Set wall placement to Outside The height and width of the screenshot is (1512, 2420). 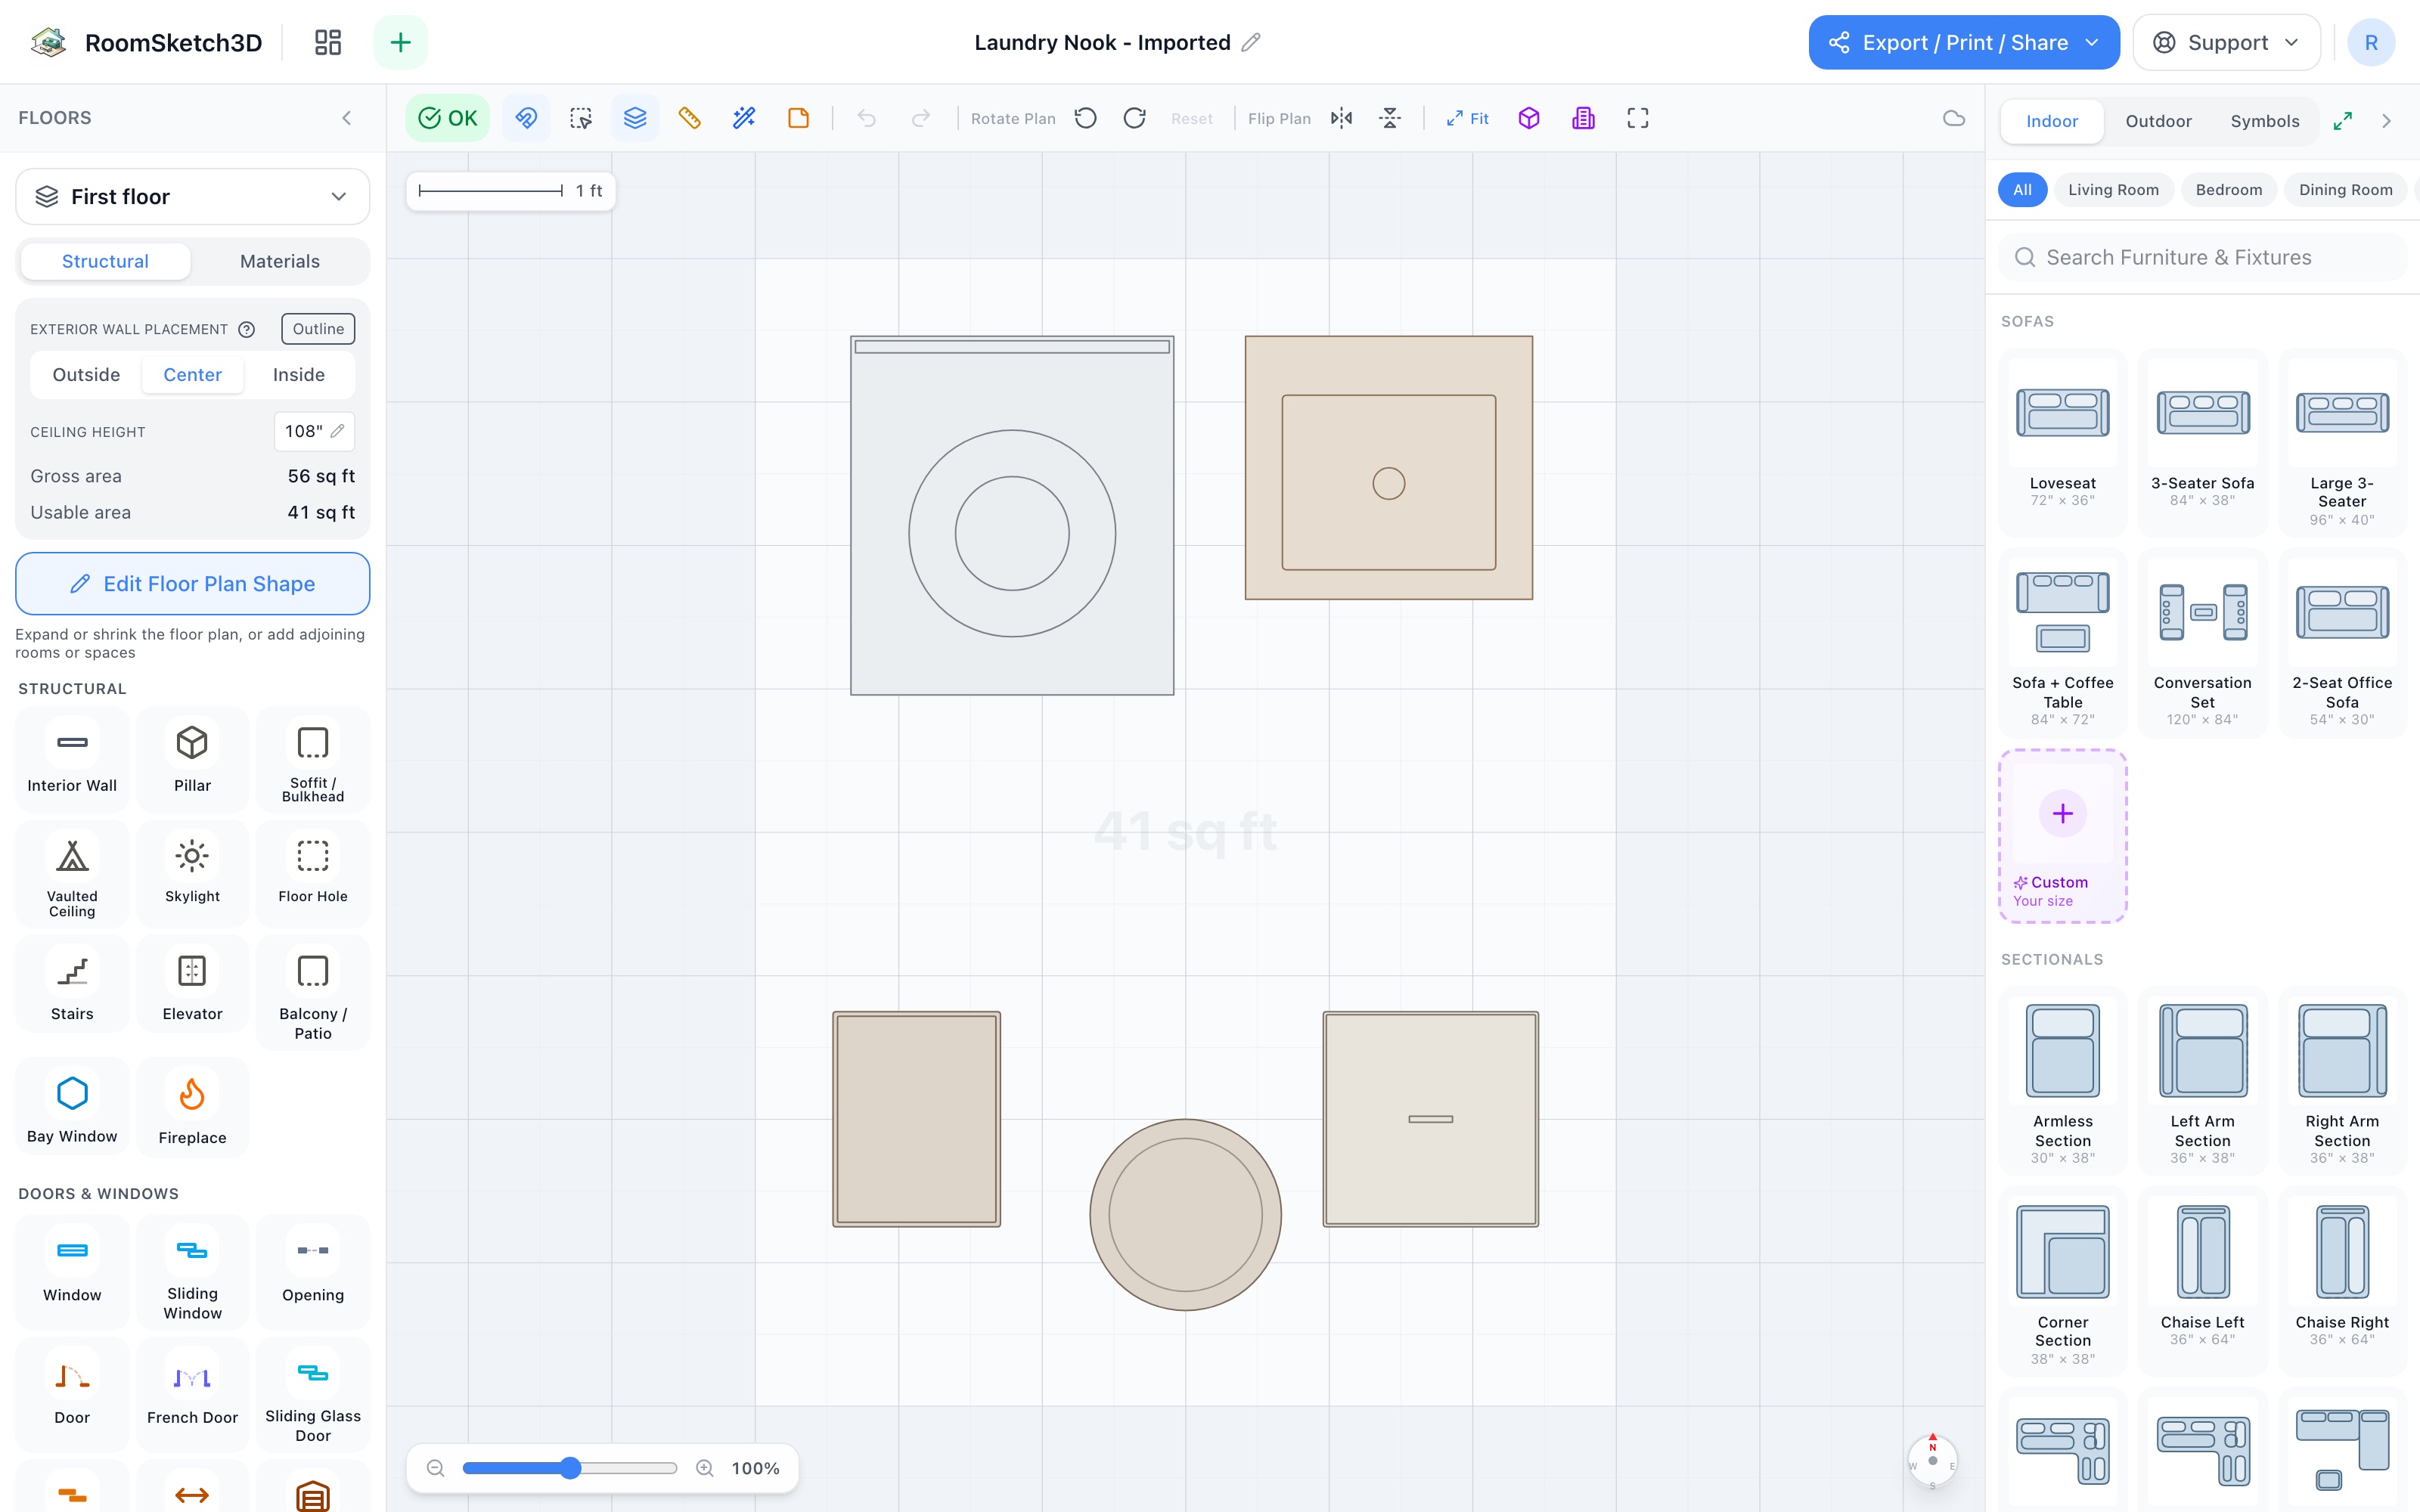tap(86, 374)
